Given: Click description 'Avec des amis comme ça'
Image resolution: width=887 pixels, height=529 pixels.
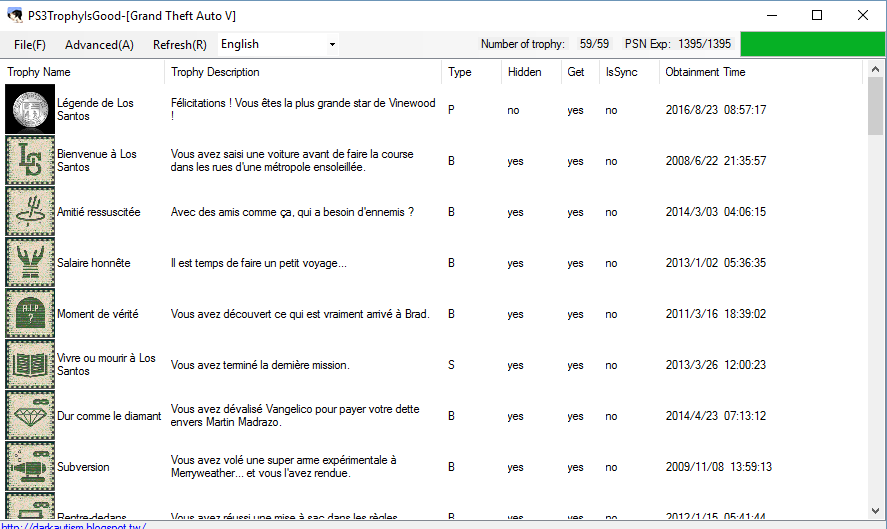Looking at the screenshot, I should pyautogui.click(x=292, y=212).
